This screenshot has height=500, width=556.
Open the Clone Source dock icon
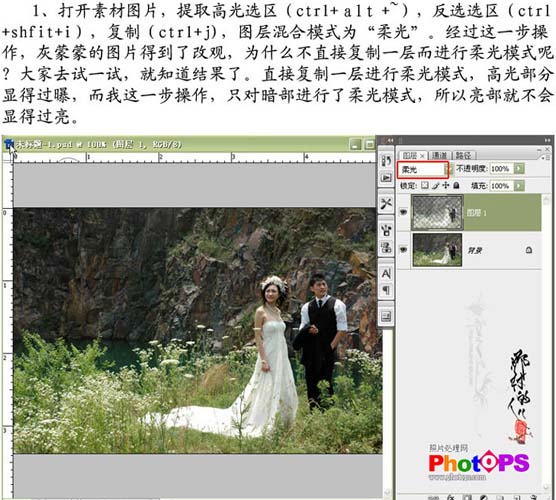click(x=386, y=247)
